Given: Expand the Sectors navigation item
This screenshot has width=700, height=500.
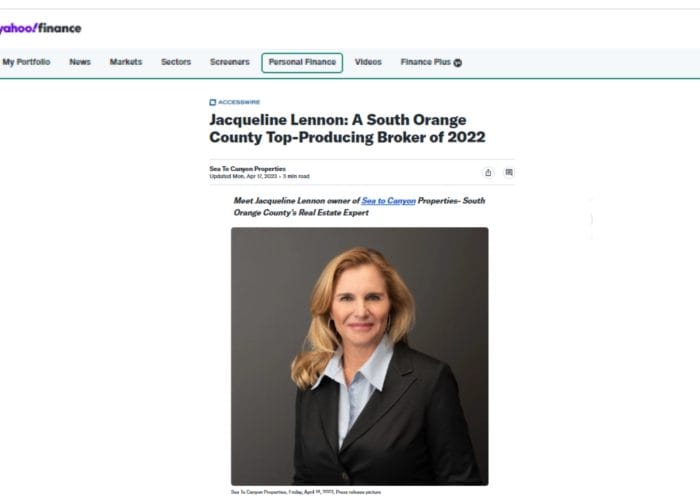Looking at the screenshot, I should pos(176,62).
